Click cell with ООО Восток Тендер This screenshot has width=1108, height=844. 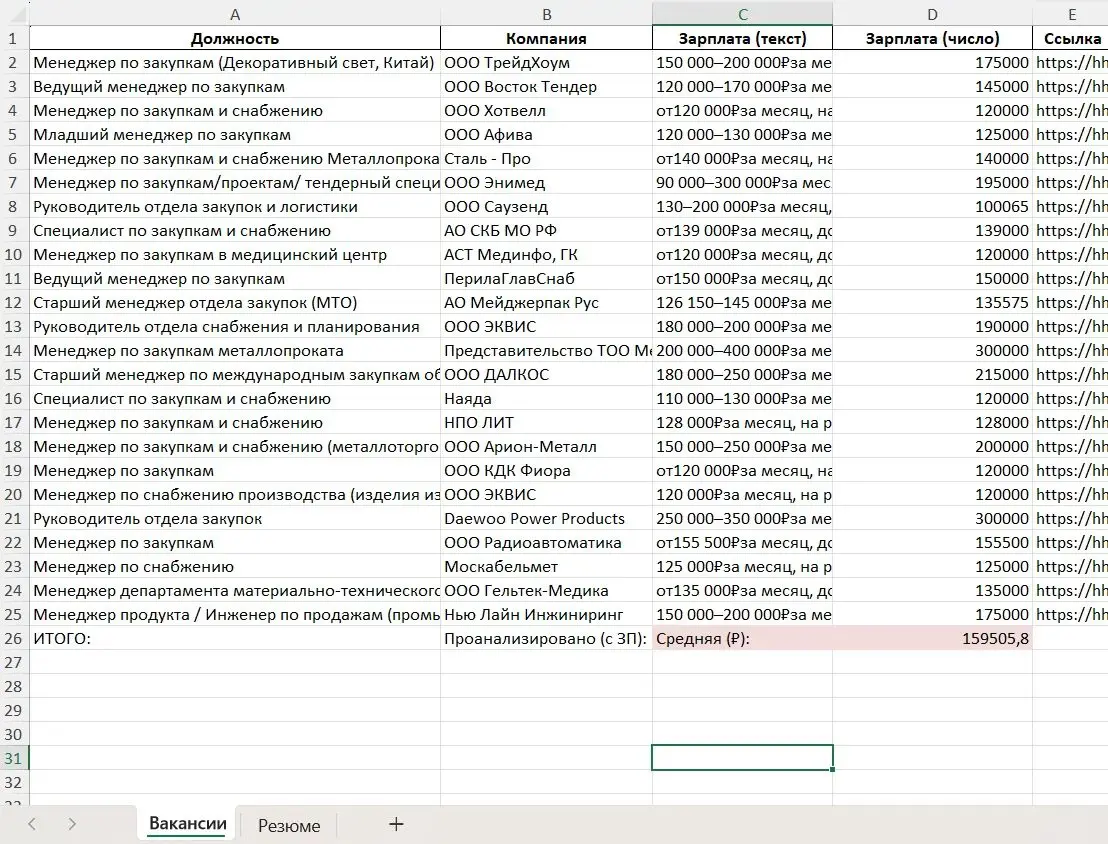point(546,87)
